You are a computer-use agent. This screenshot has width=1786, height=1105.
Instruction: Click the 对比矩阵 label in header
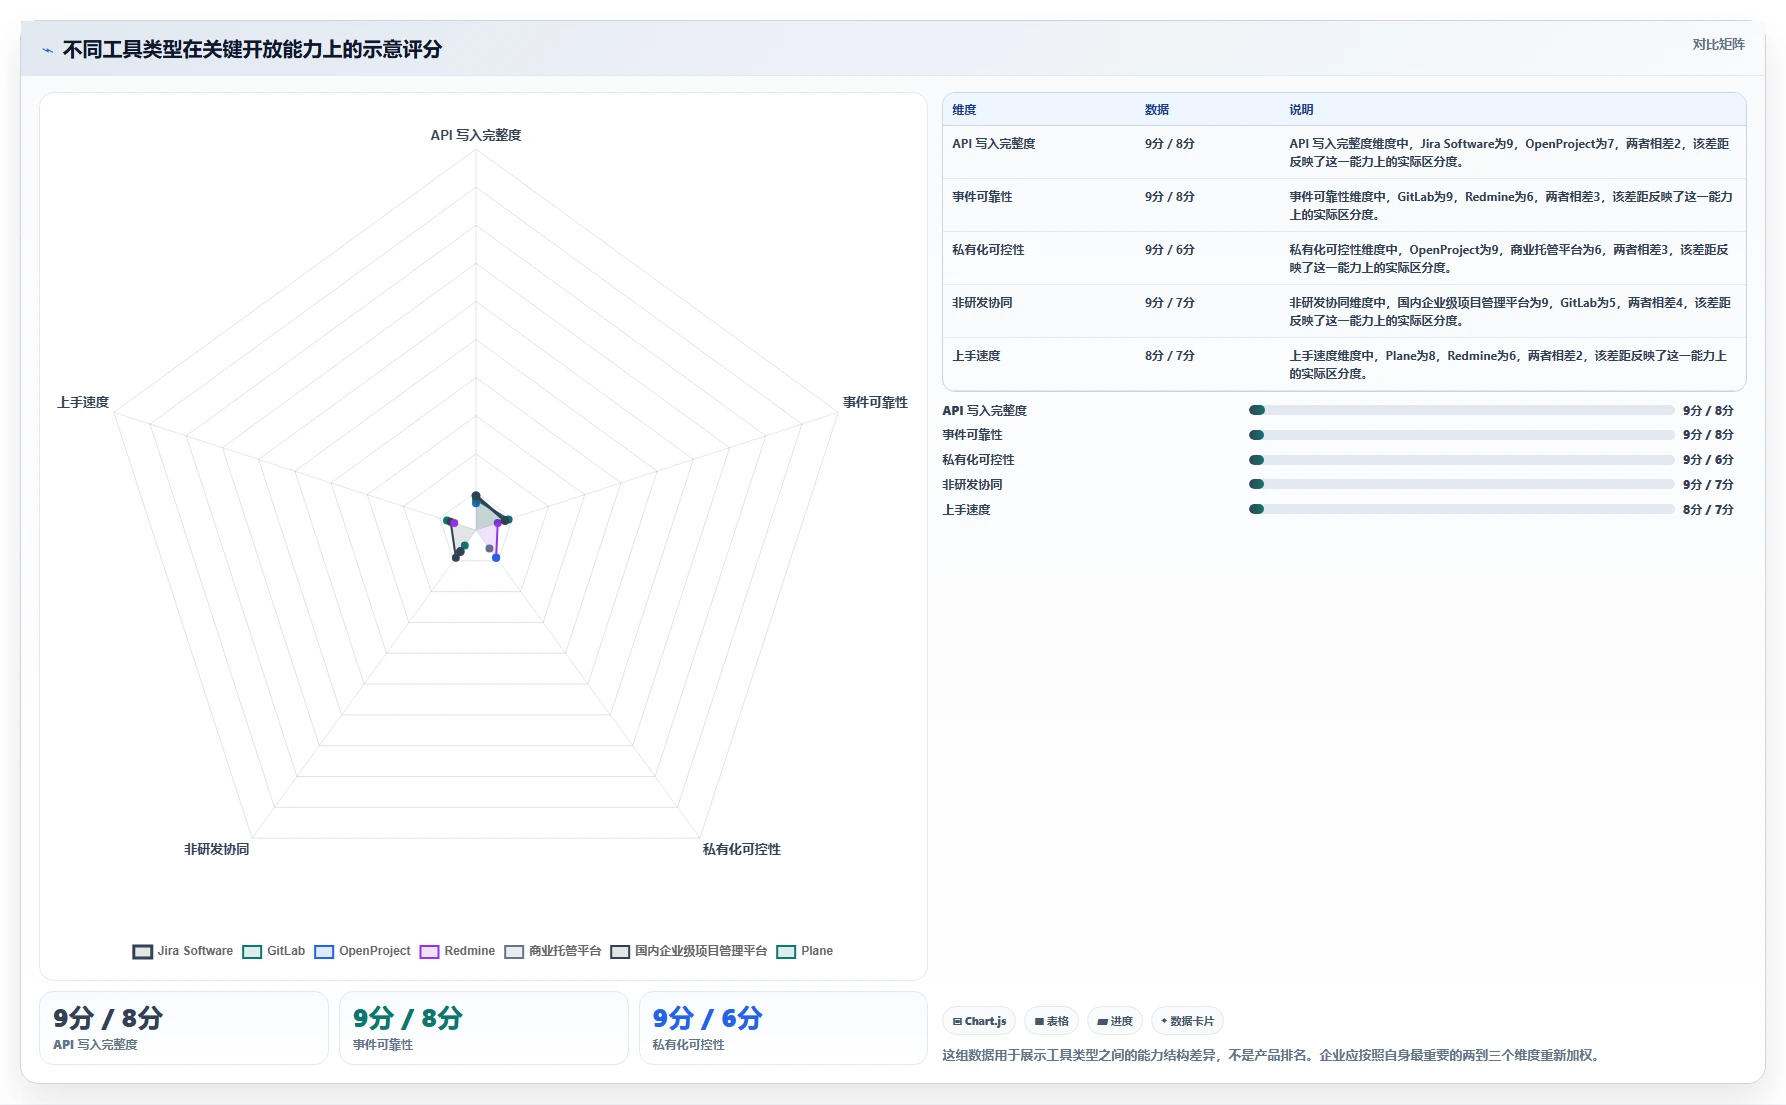coord(1718,44)
